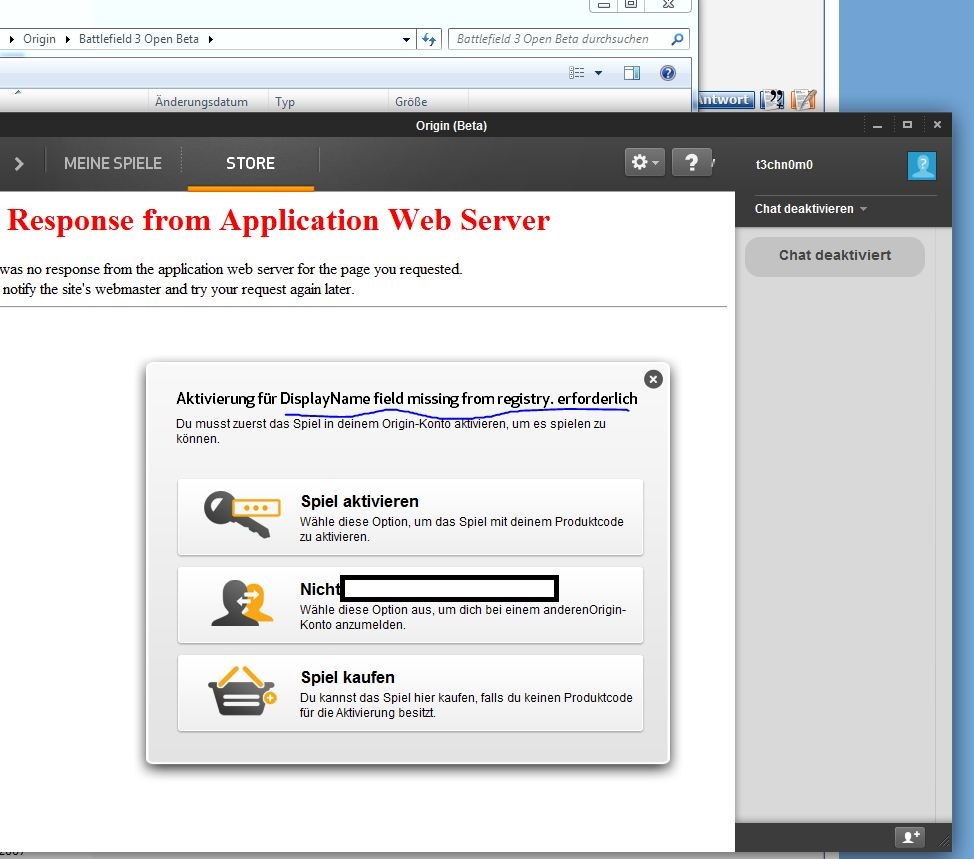Click the switch user icon in the Nicht option
Screen dimensions: 974x859
click(x=243, y=603)
